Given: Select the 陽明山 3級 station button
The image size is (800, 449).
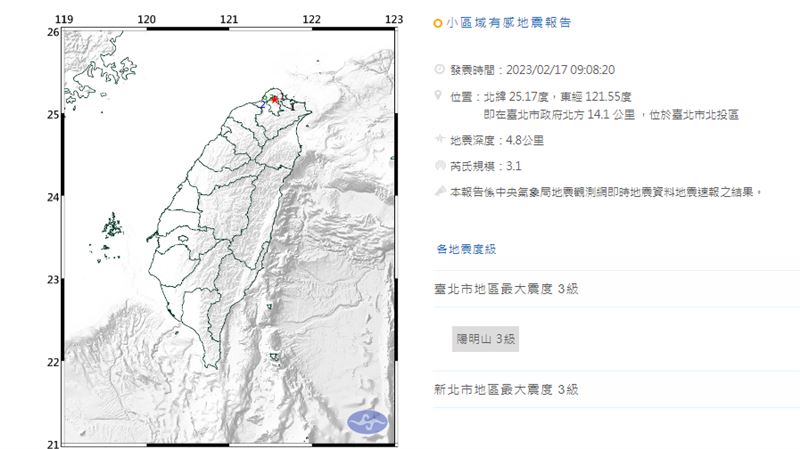Looking at the screenshot, I should (485, 339).
